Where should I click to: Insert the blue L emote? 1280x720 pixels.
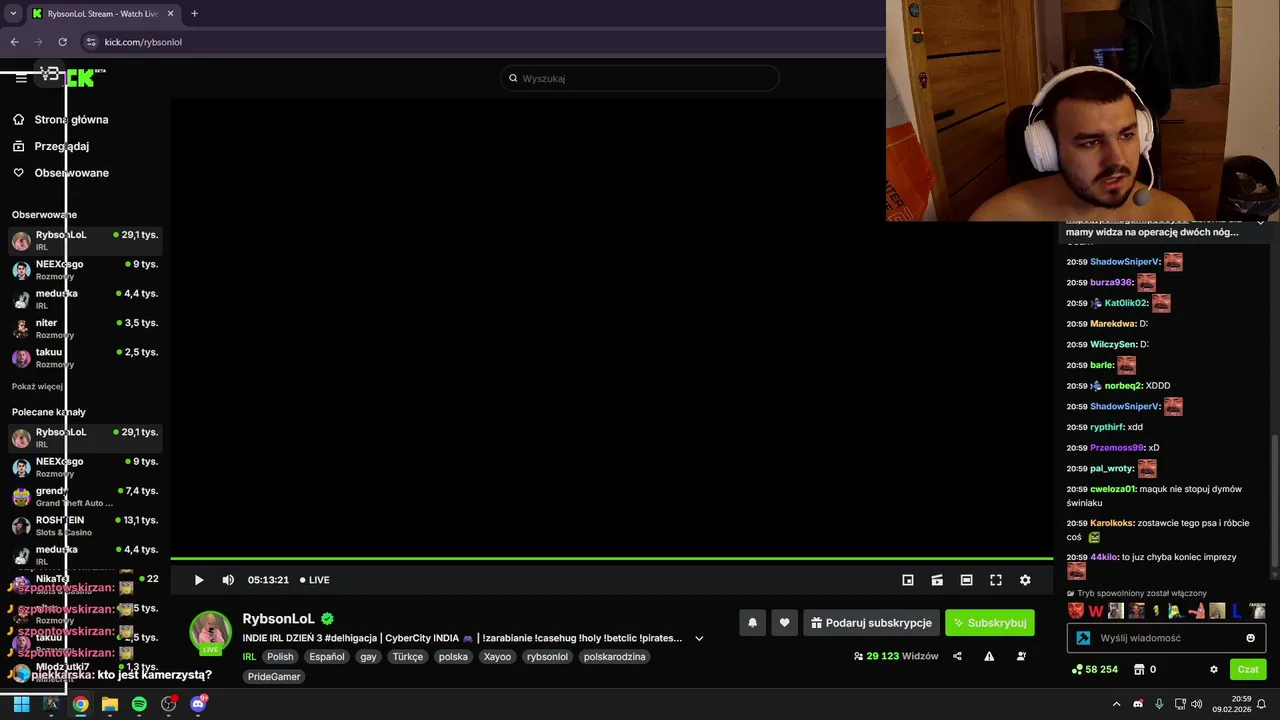click(1237, 611)
